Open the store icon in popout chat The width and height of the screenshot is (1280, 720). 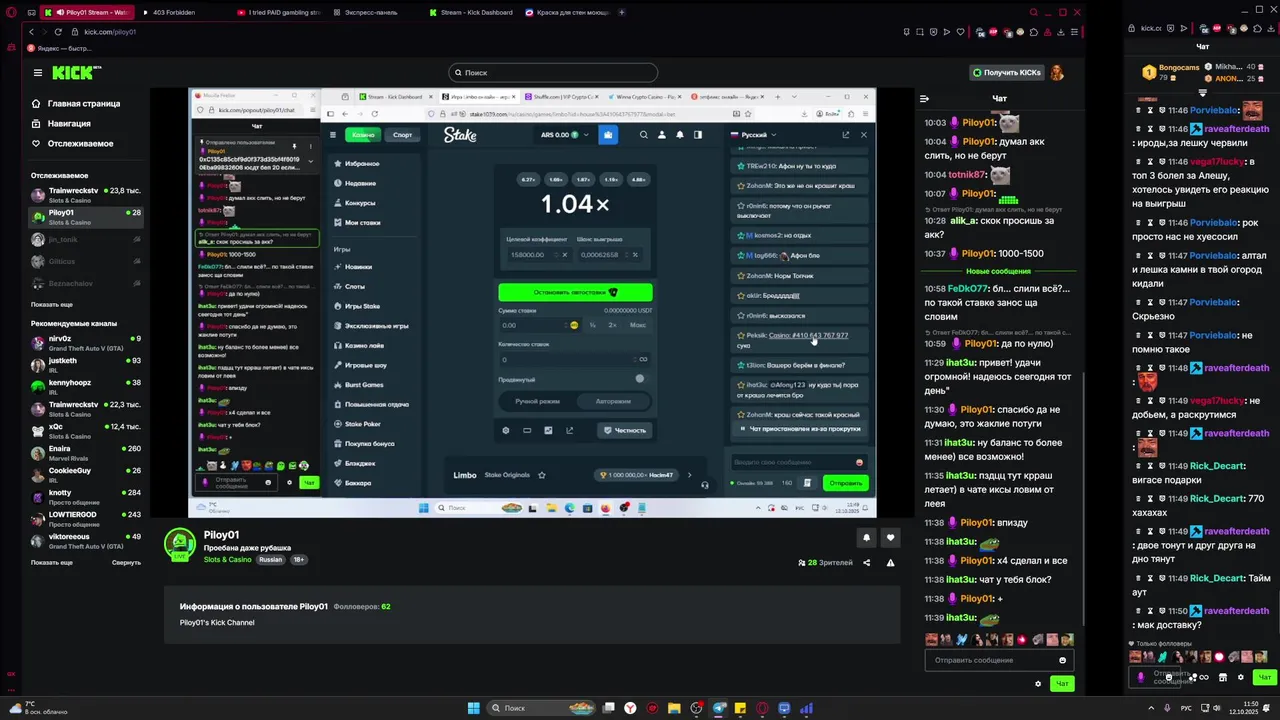coord(1223,677)
